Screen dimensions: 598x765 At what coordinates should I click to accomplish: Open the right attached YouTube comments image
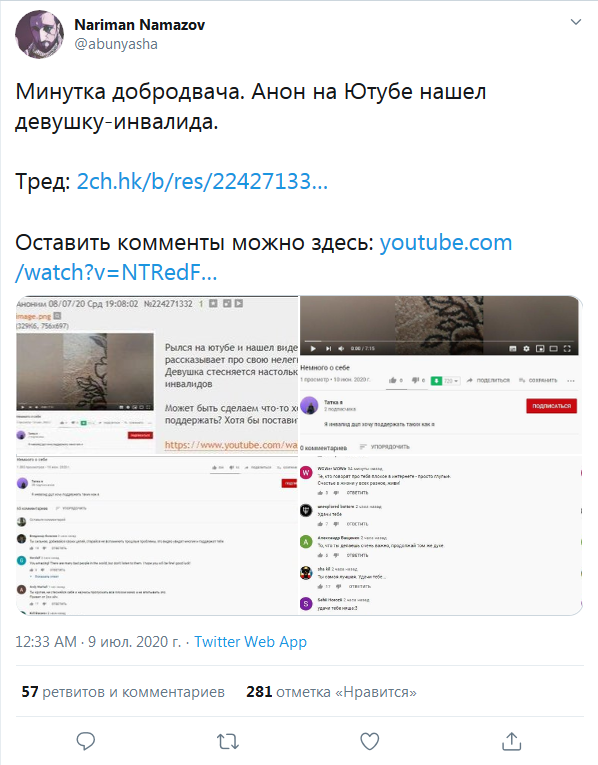[x=441, y=455]
